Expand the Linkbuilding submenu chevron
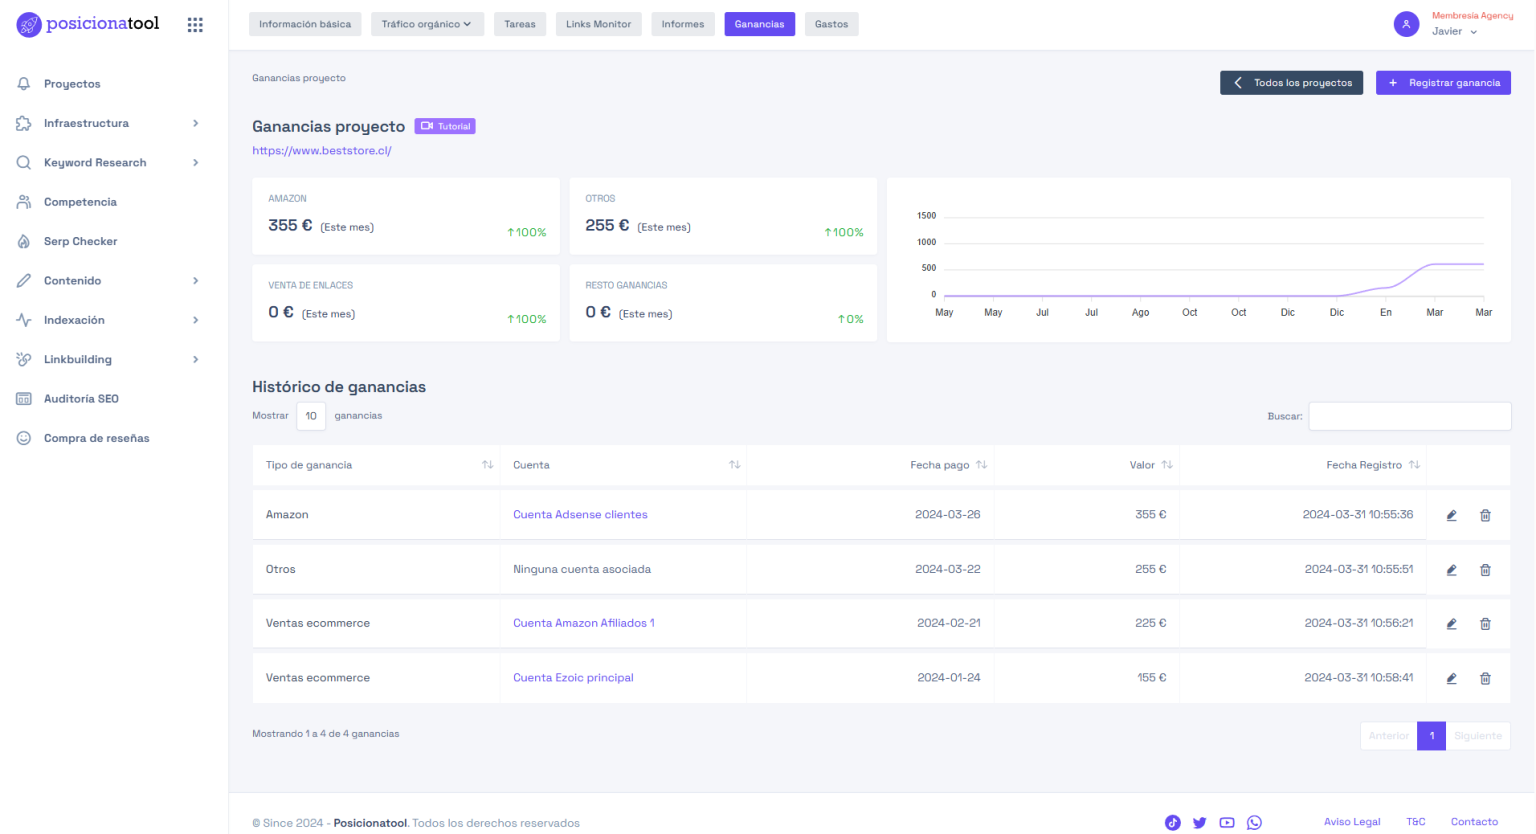This screenshot has width=1536, height=834. pyautogui.click(x=196, y=359)
